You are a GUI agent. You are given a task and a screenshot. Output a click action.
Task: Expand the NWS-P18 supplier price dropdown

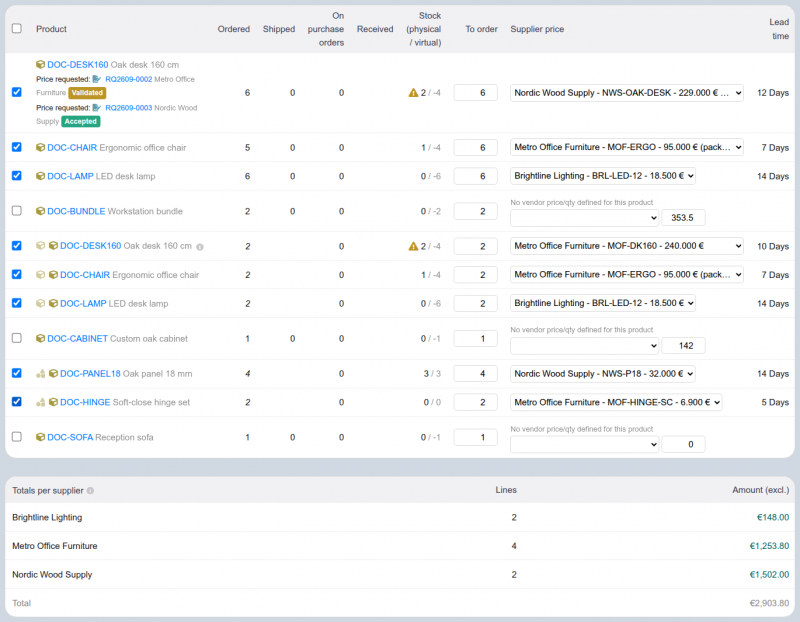point(603,374)
